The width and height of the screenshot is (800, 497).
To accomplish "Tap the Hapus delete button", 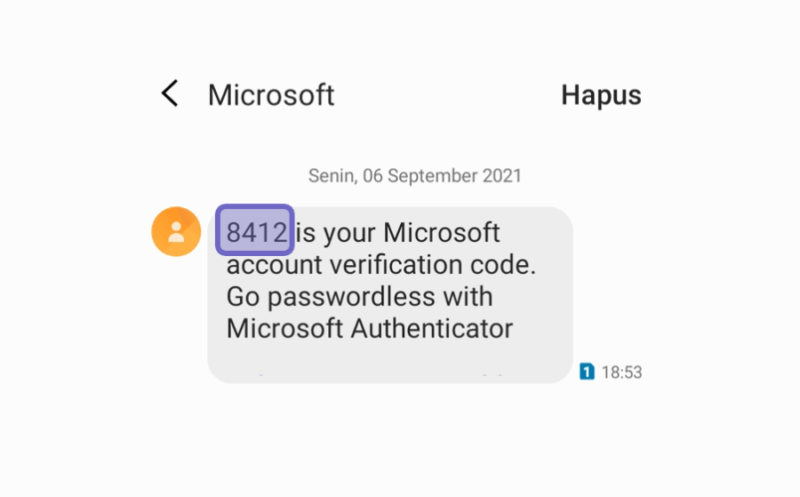I will coord(601,95).
